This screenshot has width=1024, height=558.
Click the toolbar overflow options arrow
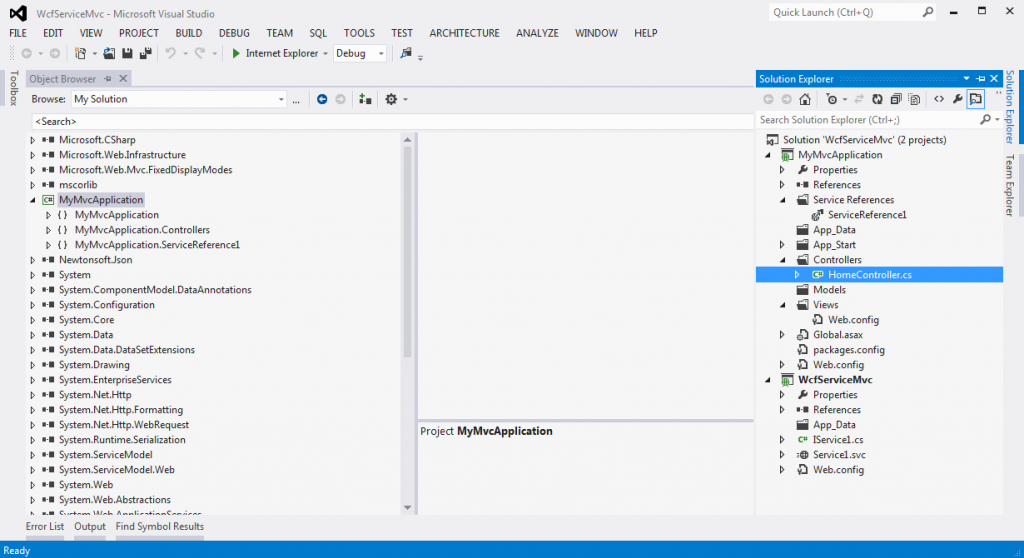(x=421, y=57)
